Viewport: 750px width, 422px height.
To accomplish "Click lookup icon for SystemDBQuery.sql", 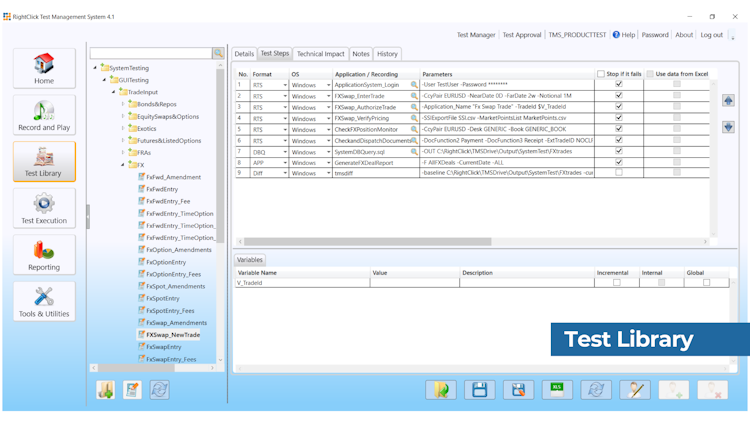I will click(414, 152).
